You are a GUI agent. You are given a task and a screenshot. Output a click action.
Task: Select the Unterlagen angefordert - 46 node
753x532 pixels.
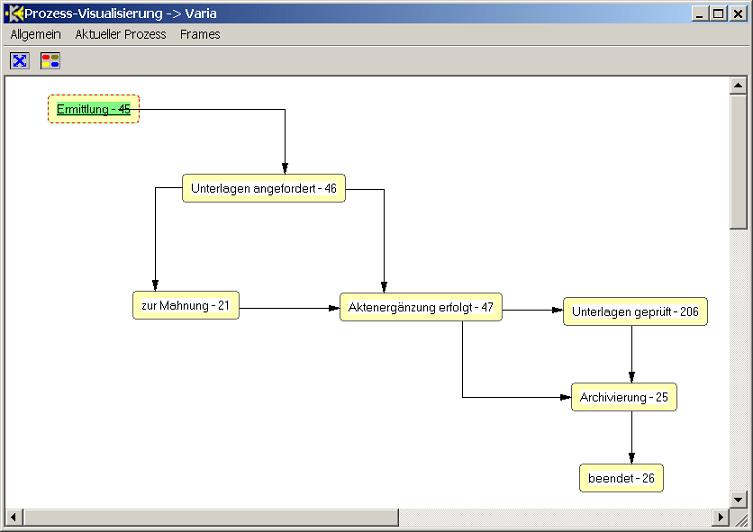pos(264,188)
